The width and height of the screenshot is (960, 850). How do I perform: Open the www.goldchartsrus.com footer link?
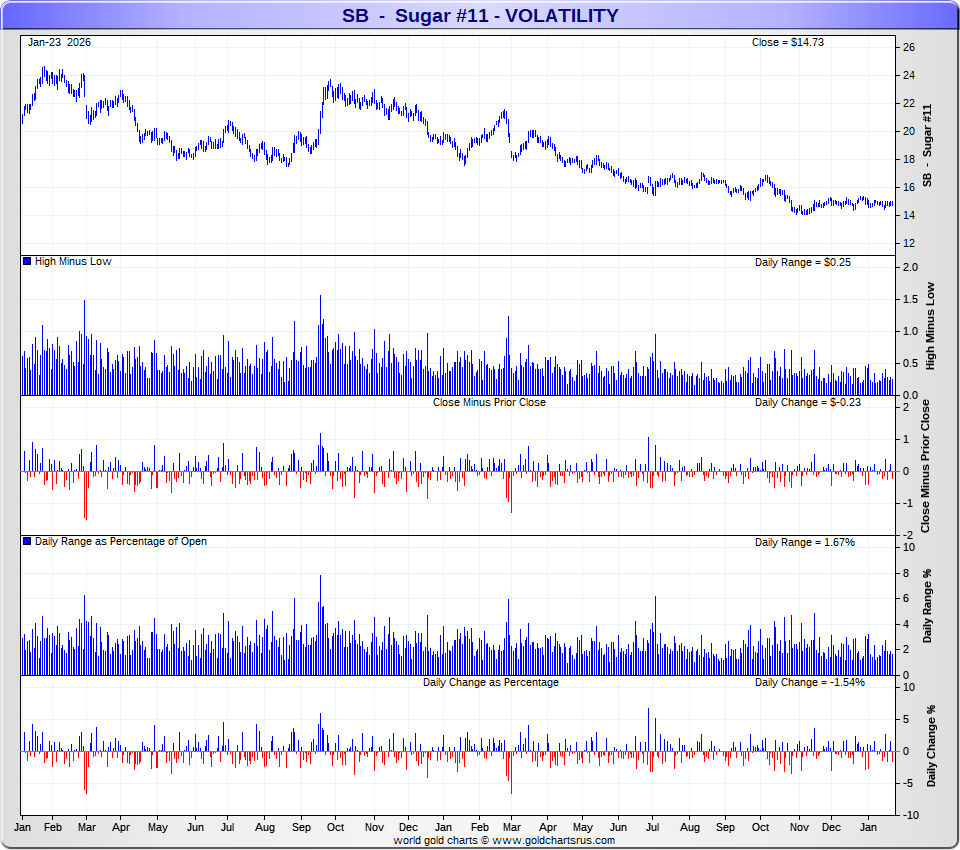551,841
